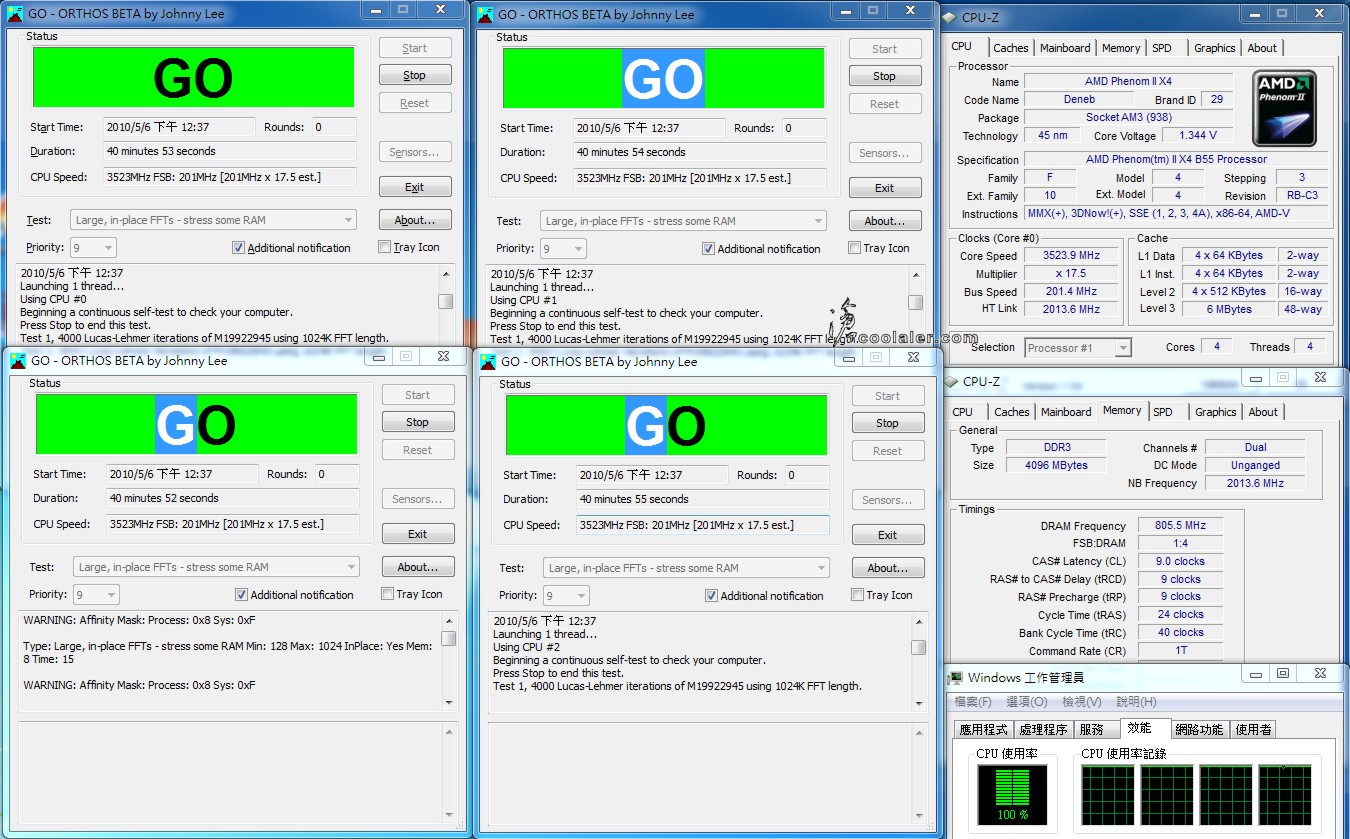The width and height of the screenshot is (1350, 839).
Task: Click the CPU usage 100 % meter
Action: point(1013,794)
